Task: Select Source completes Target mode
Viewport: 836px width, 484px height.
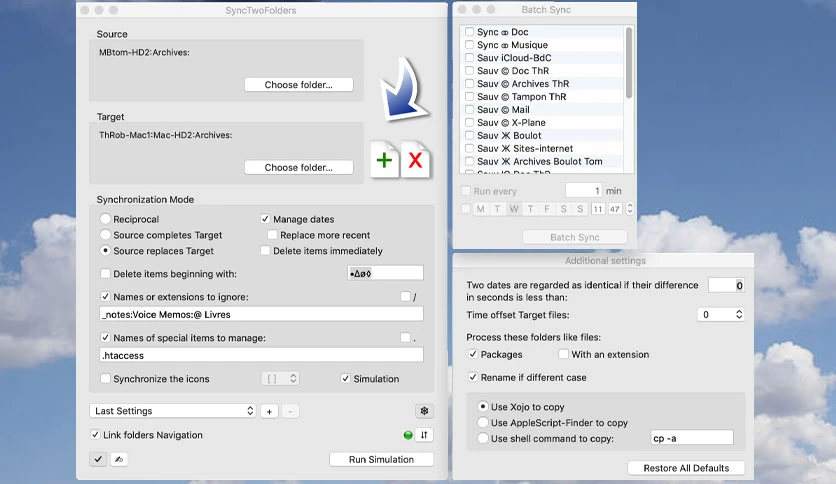Action: [x=106, y=235]
